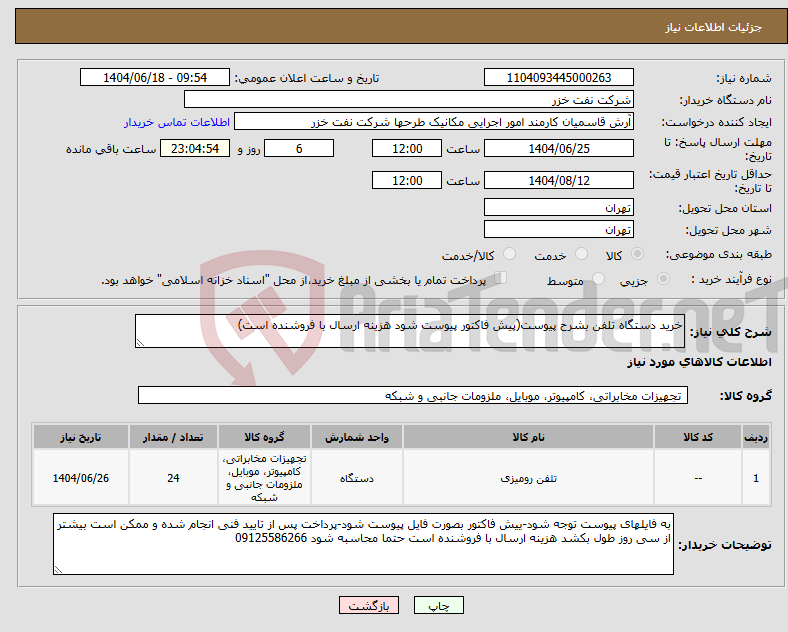Click the ردیف column header
Screen dimensions: 788x632
point(756,437)
